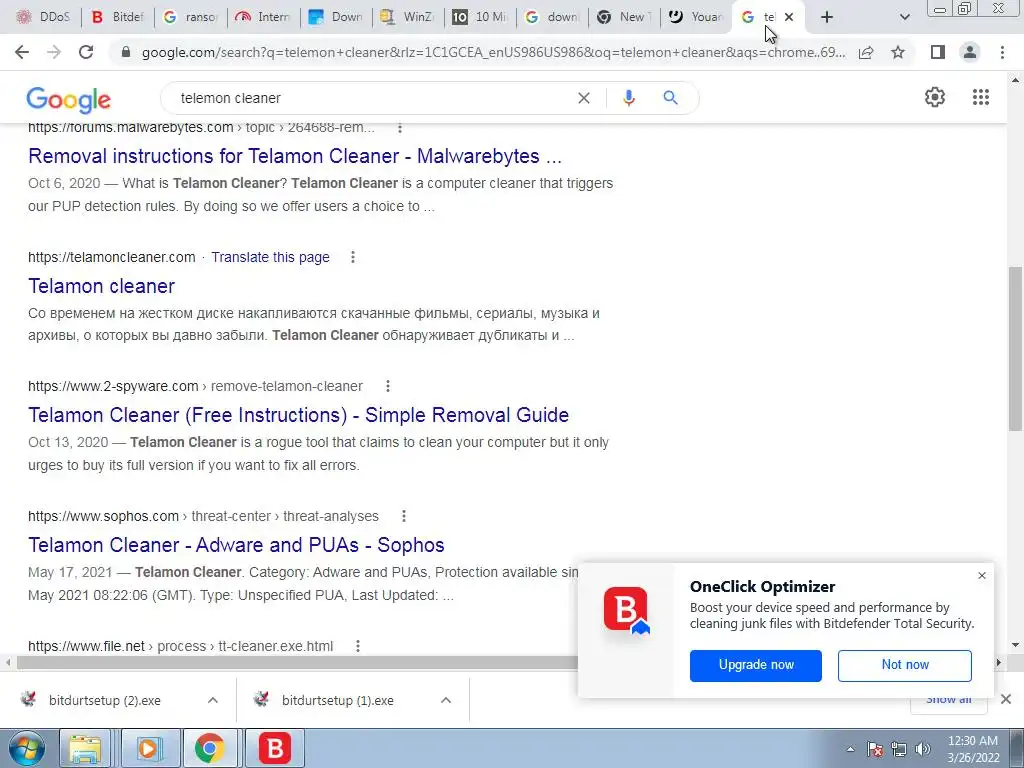Open the Telamon cleaner site link
Viewport: 1024px width, 768px height.
[x=101, y=286]
